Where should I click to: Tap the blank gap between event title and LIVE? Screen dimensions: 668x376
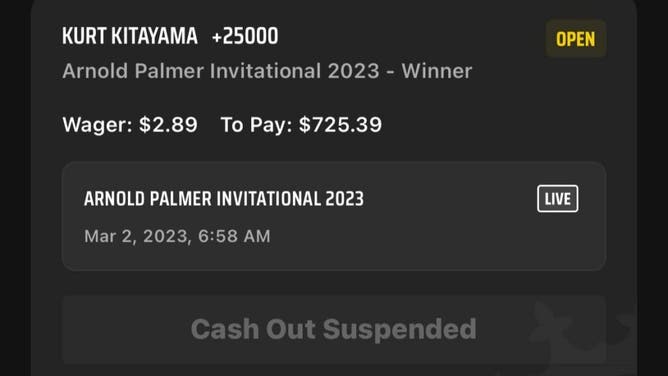click(x=449, y=199)
